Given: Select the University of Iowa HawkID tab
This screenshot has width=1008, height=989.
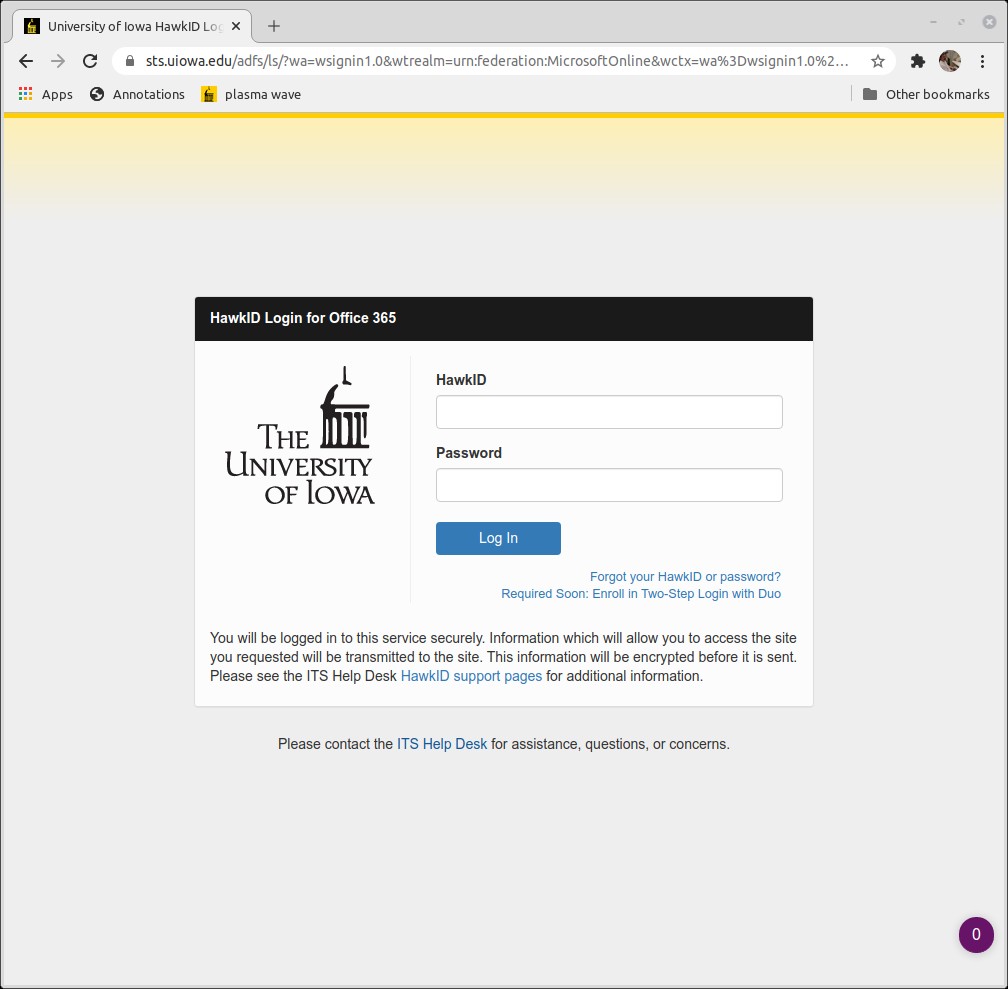Looking at the screenshot, I should click(132, 26).
